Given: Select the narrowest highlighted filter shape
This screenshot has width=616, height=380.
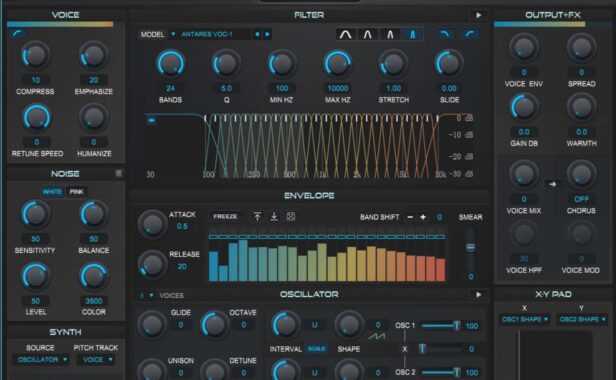Looking at the screenshot, I should 412,35.
